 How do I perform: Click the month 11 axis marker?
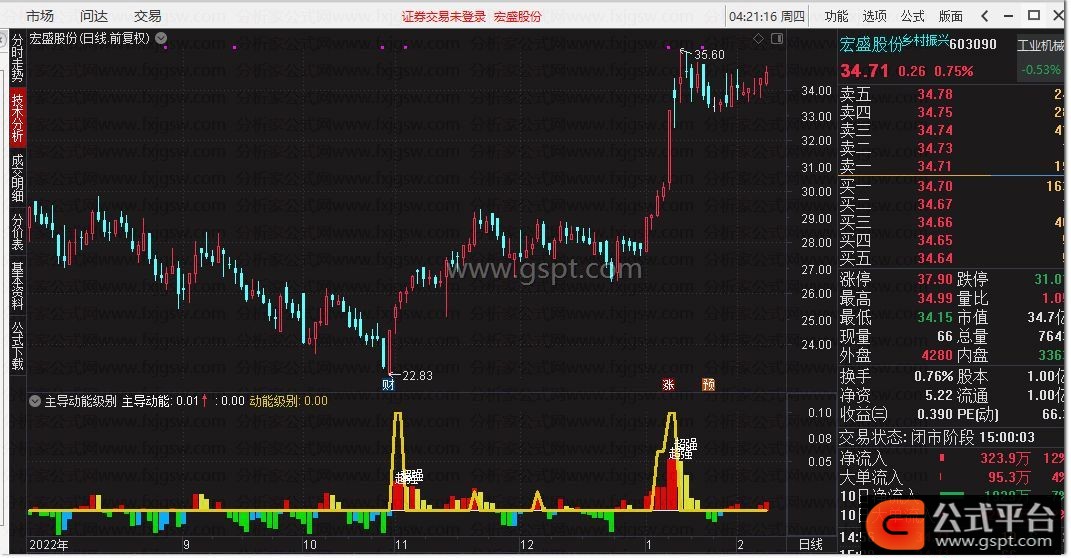tap(401, 545)
